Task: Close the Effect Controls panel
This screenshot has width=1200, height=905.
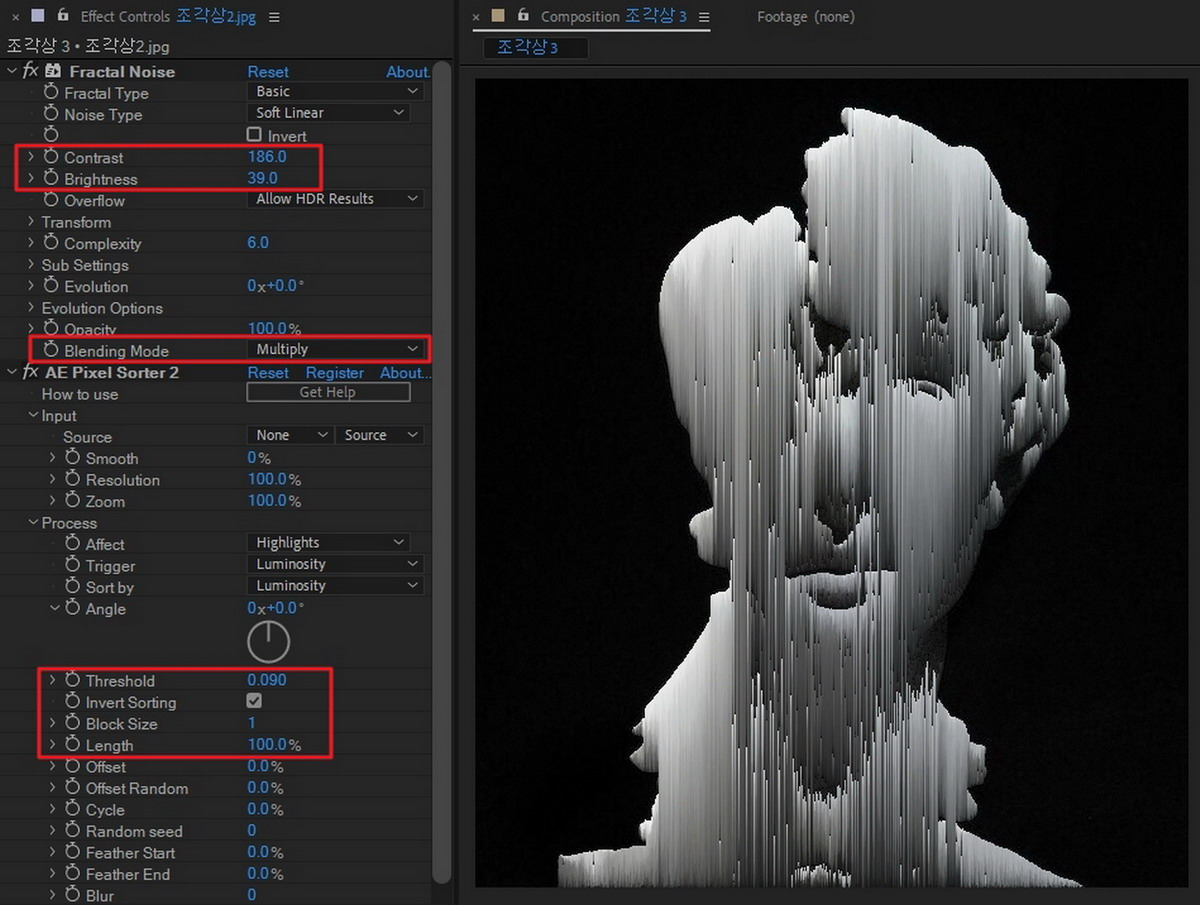Action: coord(15,17)
